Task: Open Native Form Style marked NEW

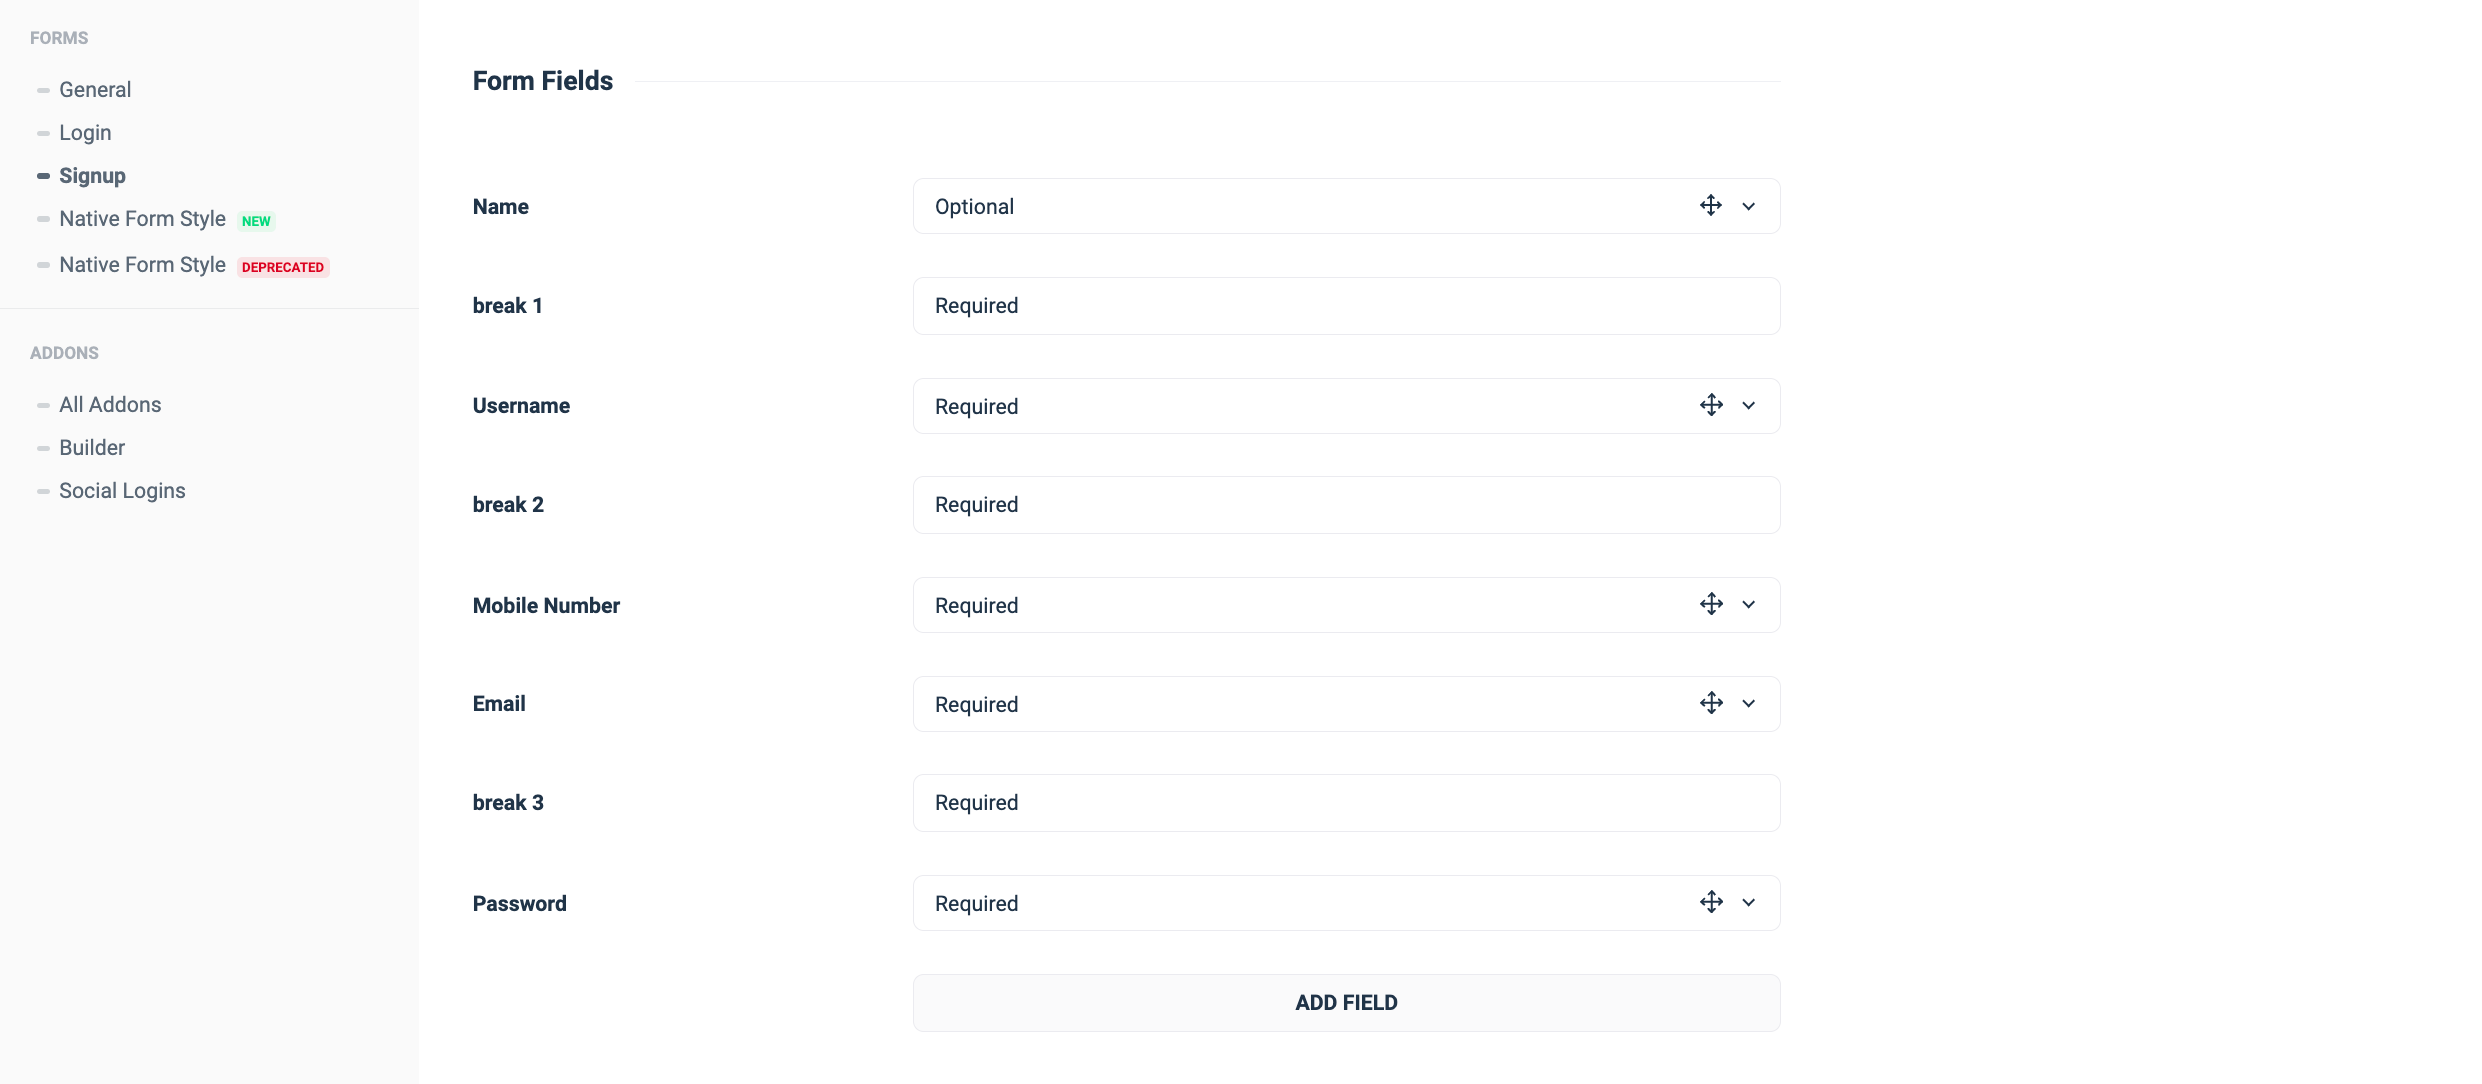Action: click(142, 219)
